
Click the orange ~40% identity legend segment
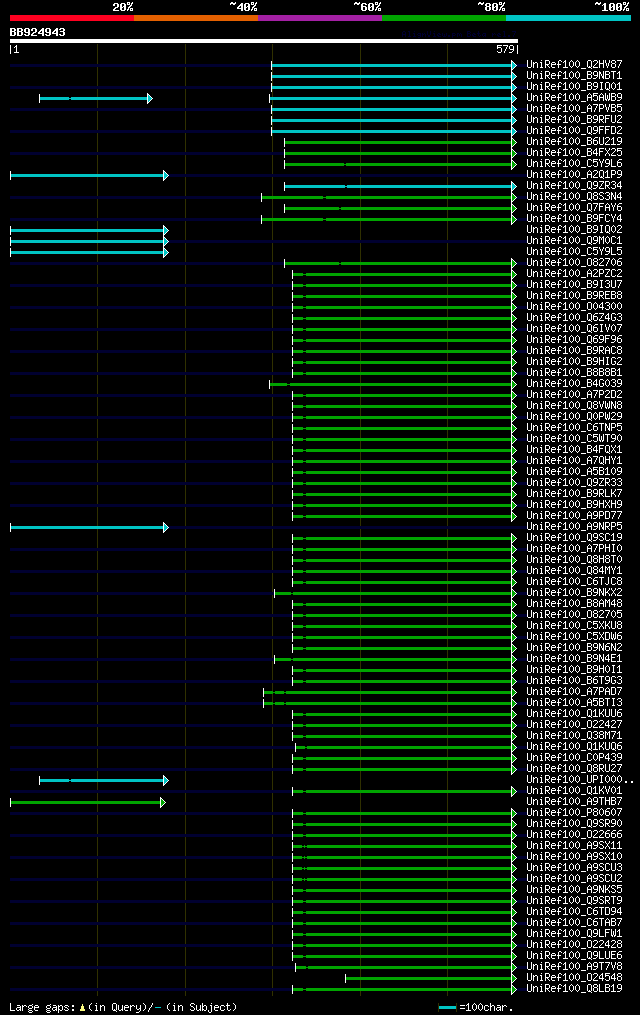(x=196, y=18)
